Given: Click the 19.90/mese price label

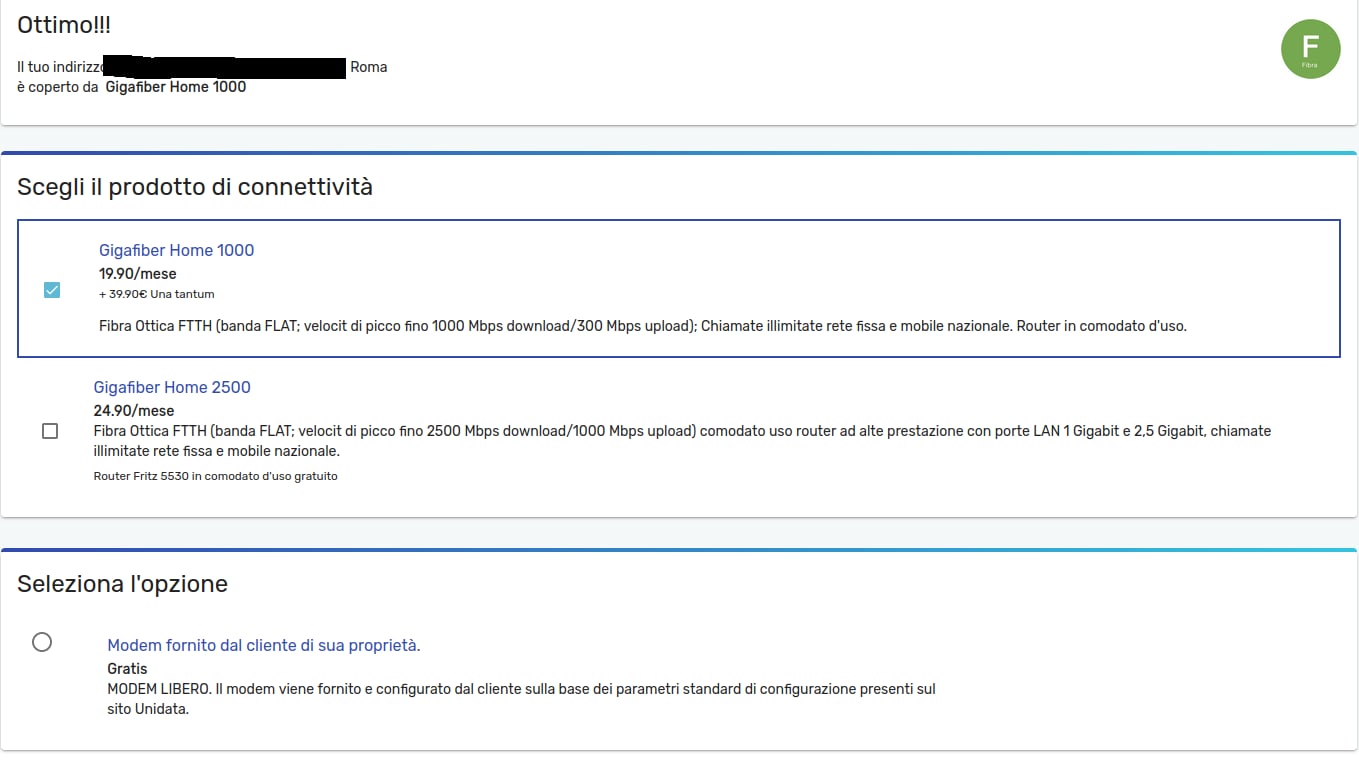Looking at the screenshot, I should tap(138, 273).
